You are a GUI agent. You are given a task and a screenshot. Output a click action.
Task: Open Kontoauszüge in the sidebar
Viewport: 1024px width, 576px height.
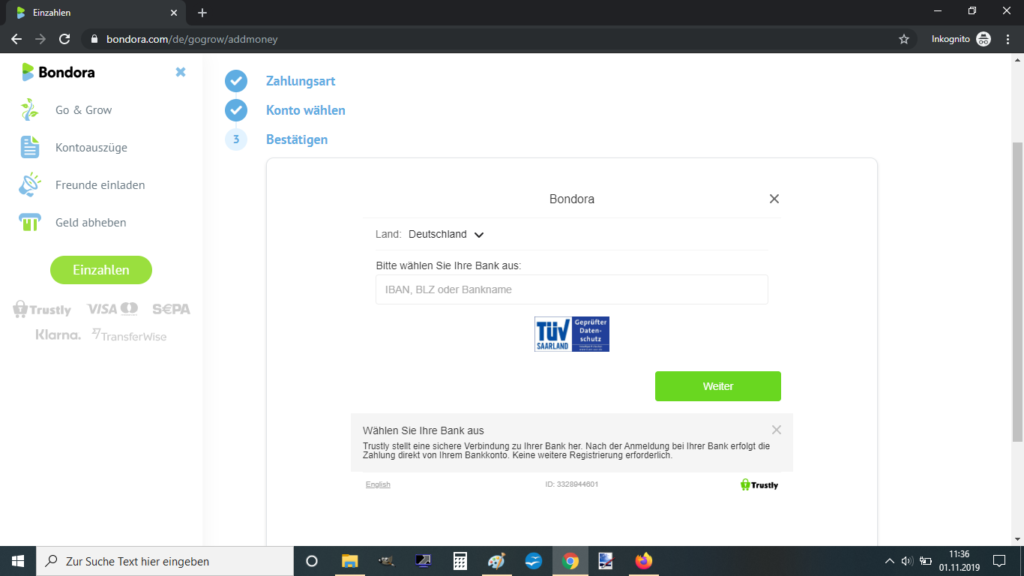coord(91,148)
